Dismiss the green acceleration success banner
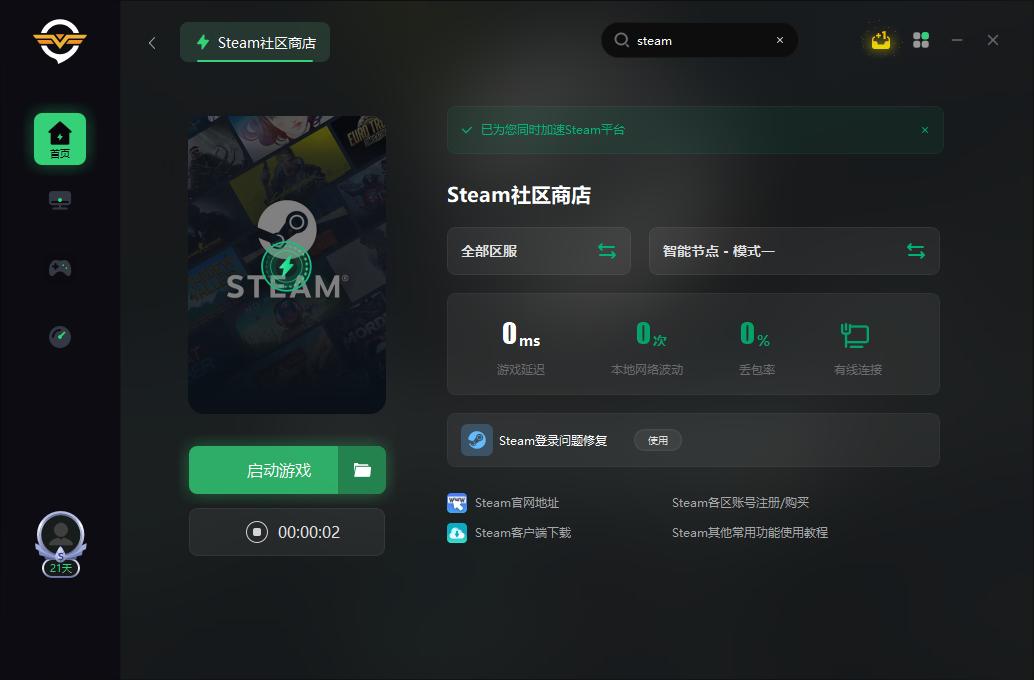The height and width of the screenshot is (680, 1034). [923, 130]
